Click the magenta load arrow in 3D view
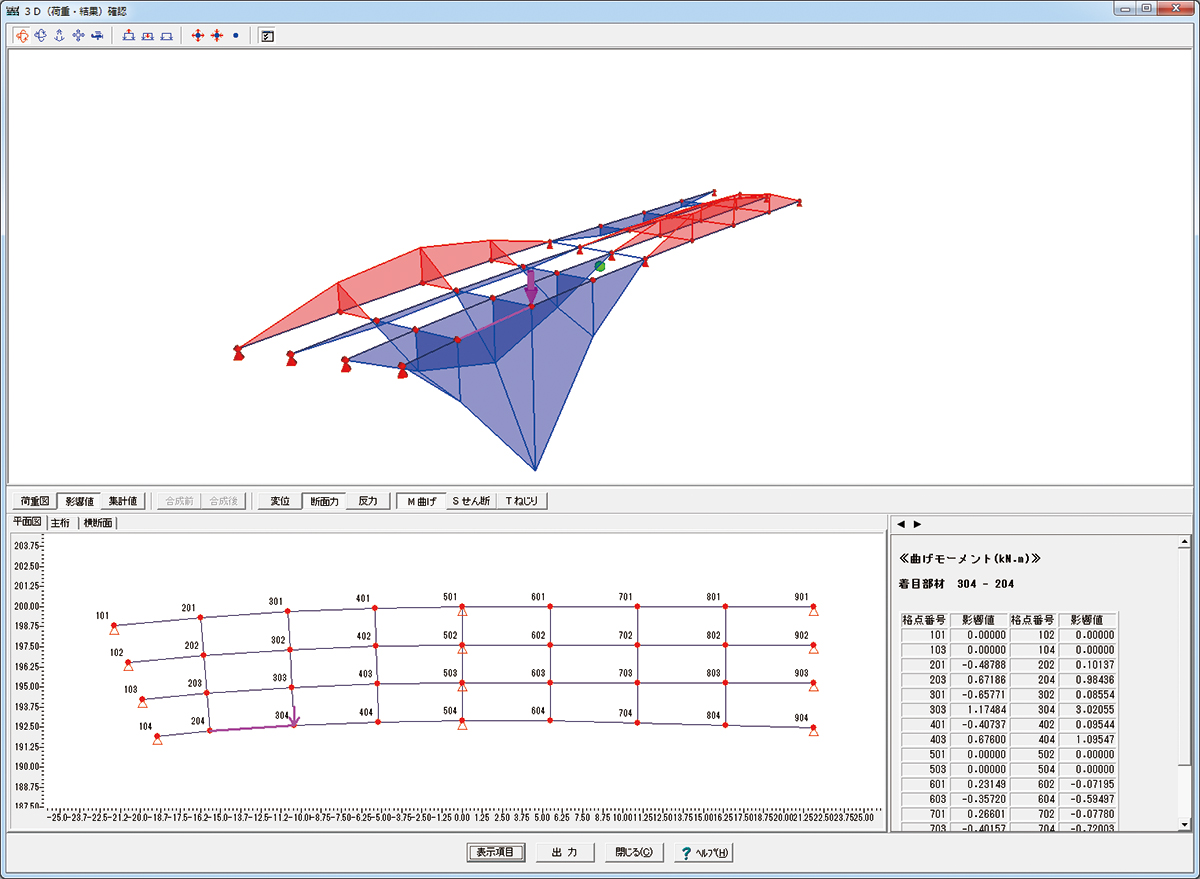Screen dimensions: 1200x879 point(531,288)
